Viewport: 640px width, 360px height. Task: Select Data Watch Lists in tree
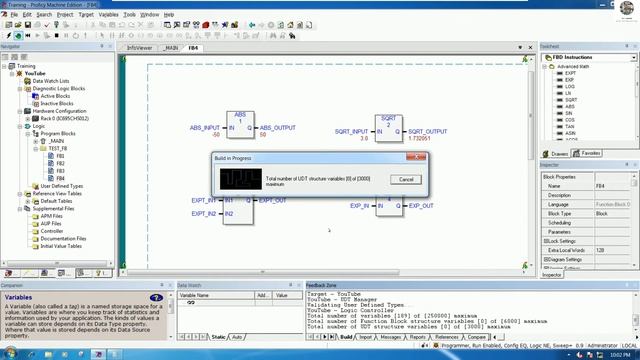[x=51, y=81]
